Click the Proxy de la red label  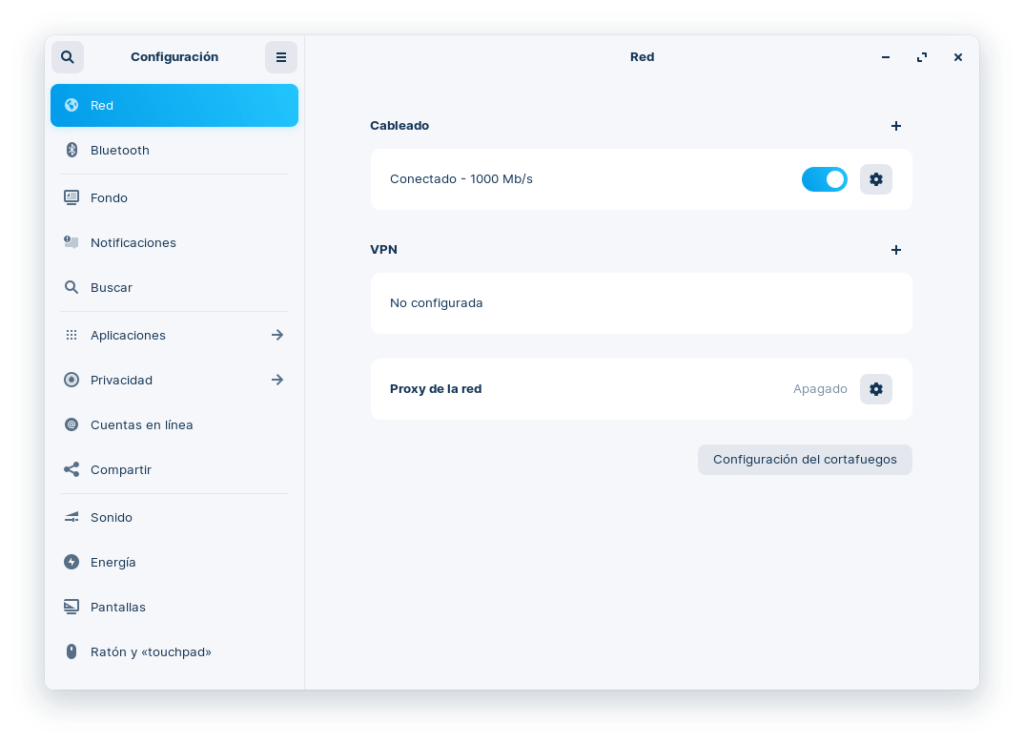point(436,389)
